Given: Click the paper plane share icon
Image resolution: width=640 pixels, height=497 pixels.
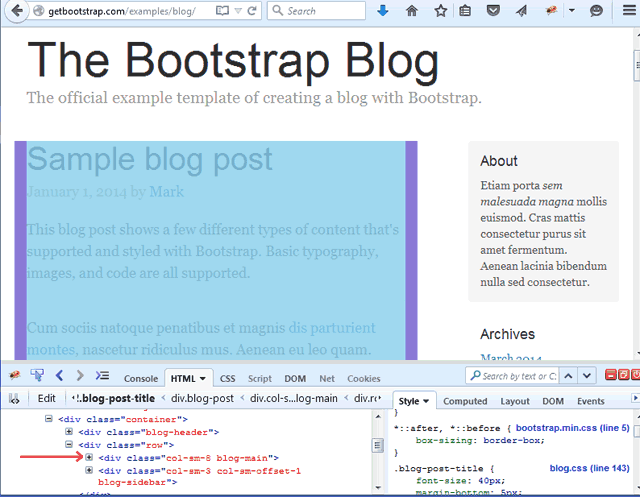Looking at the screenshot, I should click(x=521, y=11).
